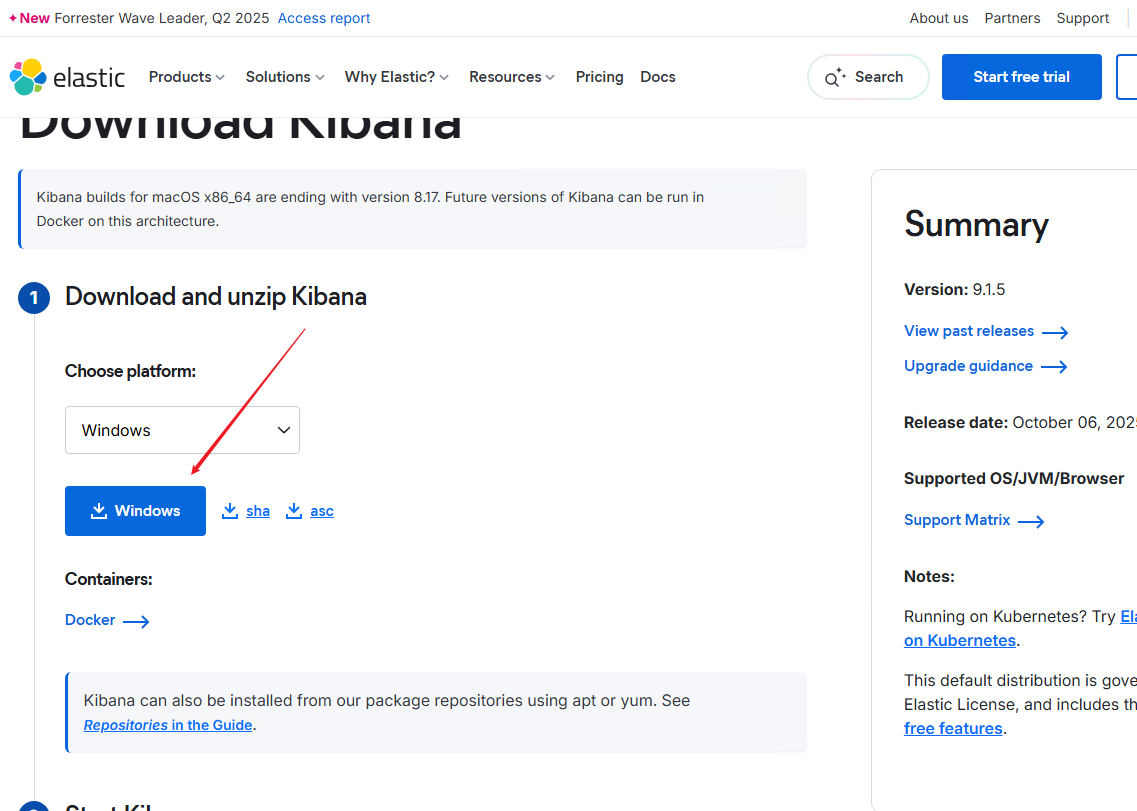Click the Elastic logo
This screenshot has height=811, width=1137.
(x=67, y=77)
